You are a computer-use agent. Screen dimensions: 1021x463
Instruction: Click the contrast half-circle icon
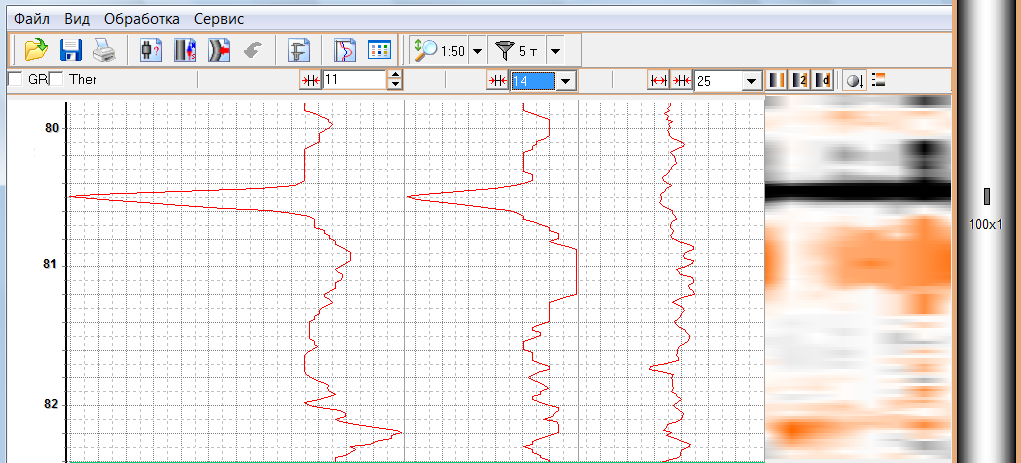tap(854, 80)
